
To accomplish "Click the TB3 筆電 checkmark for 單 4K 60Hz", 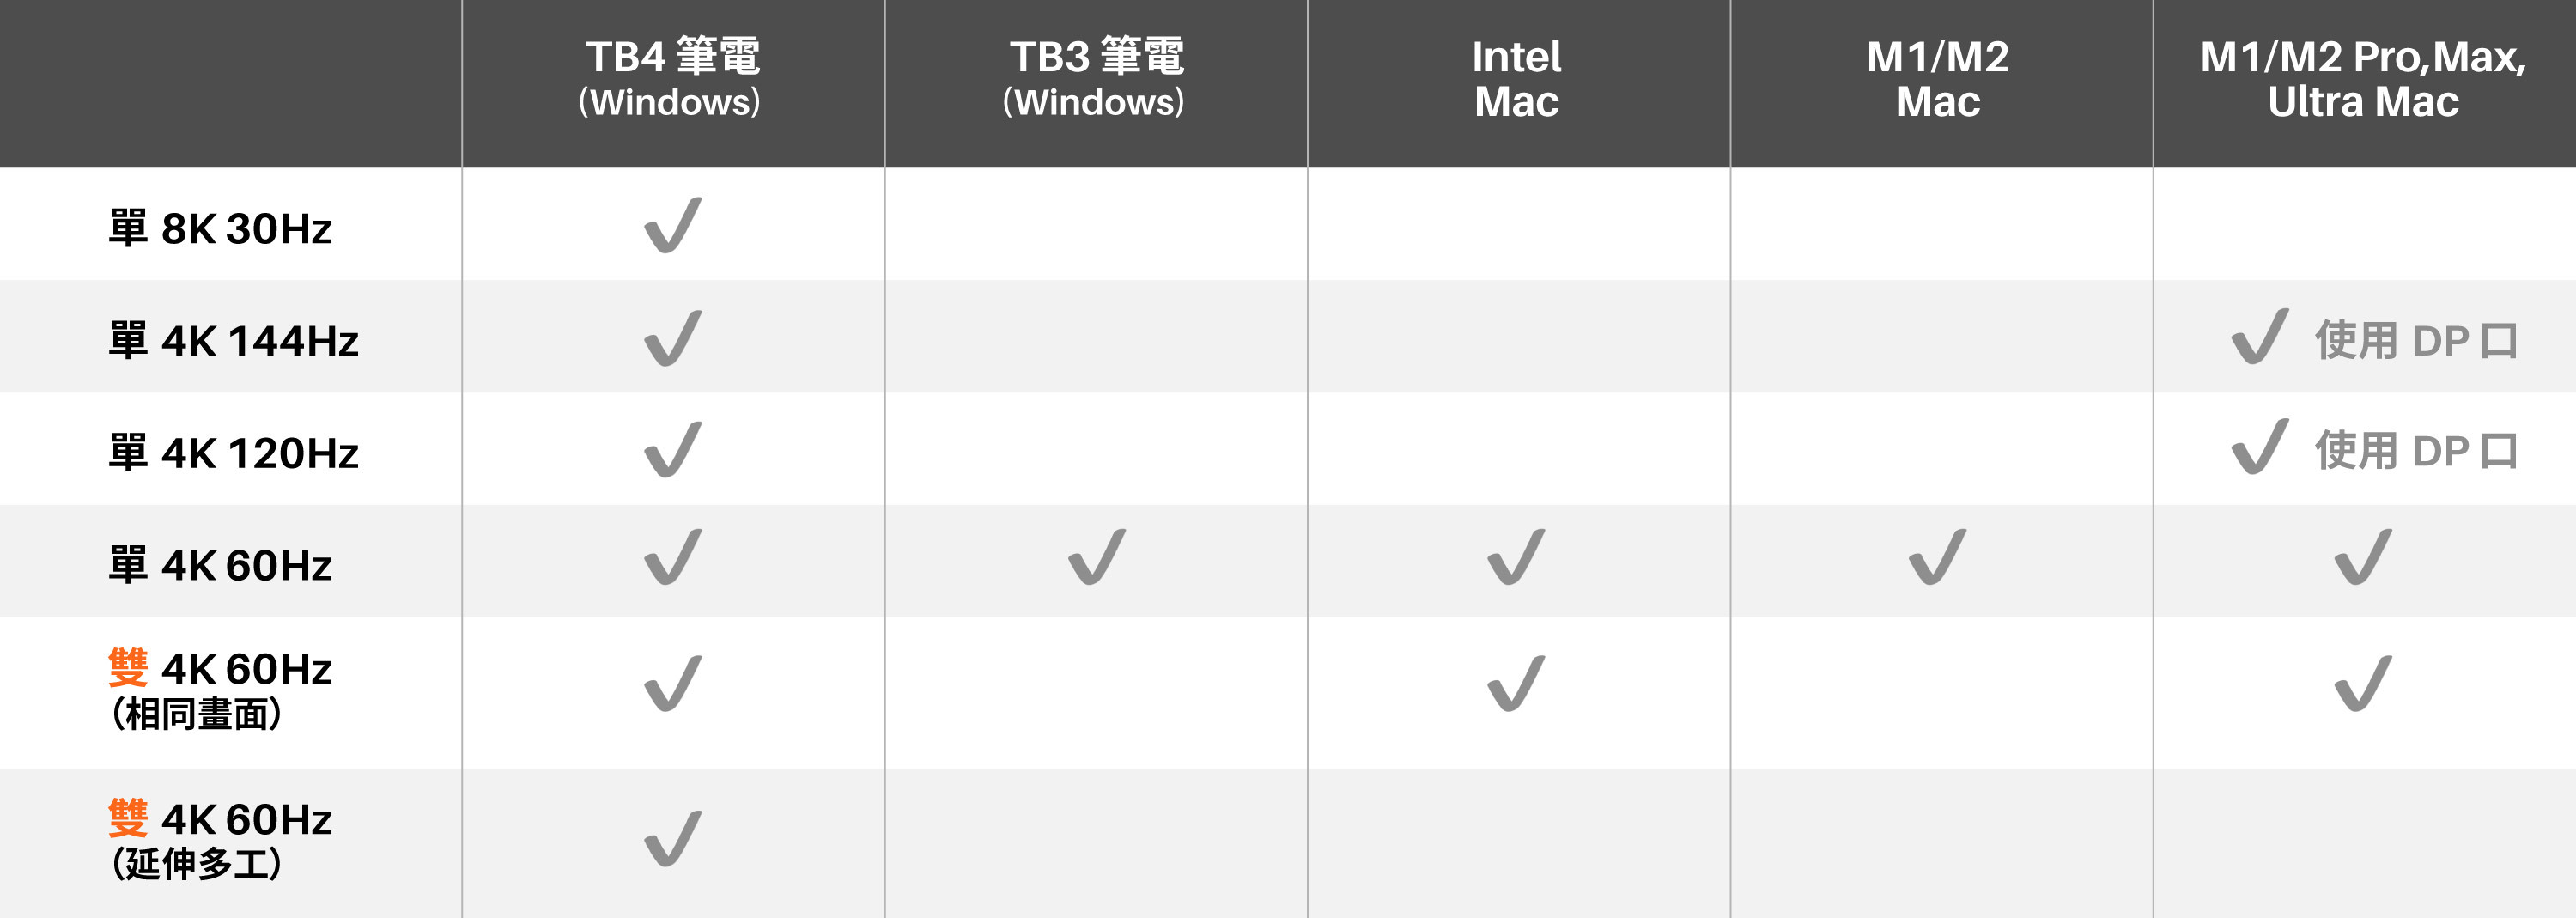I will tap(1096, 558).
